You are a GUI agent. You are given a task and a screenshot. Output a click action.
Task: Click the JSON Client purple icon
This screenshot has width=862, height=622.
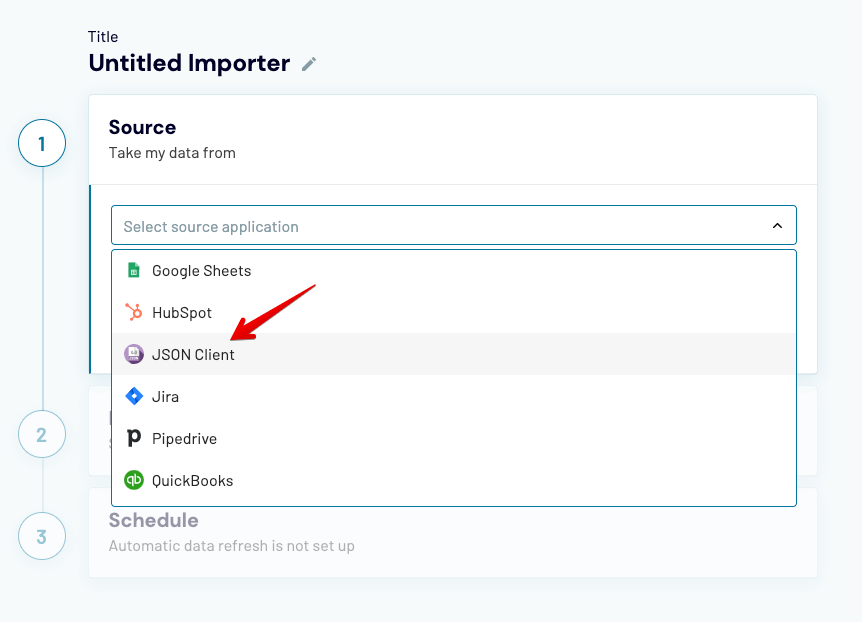[134, 354]
